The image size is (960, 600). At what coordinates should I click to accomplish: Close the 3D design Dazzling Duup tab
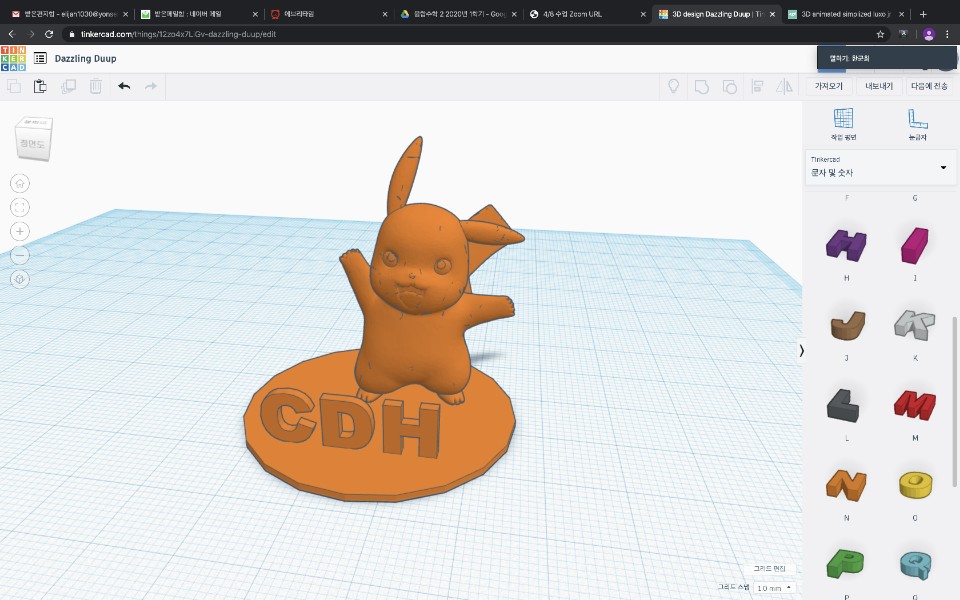click(x=772, y=14)
